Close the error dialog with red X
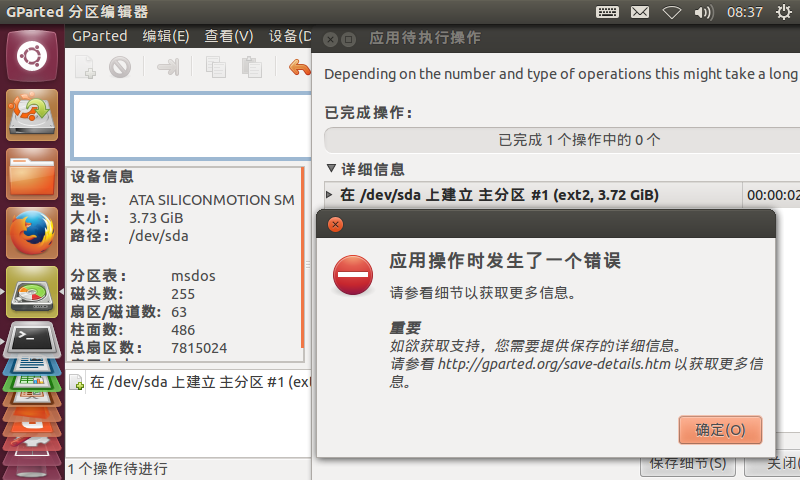Screen dimensions: 800x480 (335, 224)
